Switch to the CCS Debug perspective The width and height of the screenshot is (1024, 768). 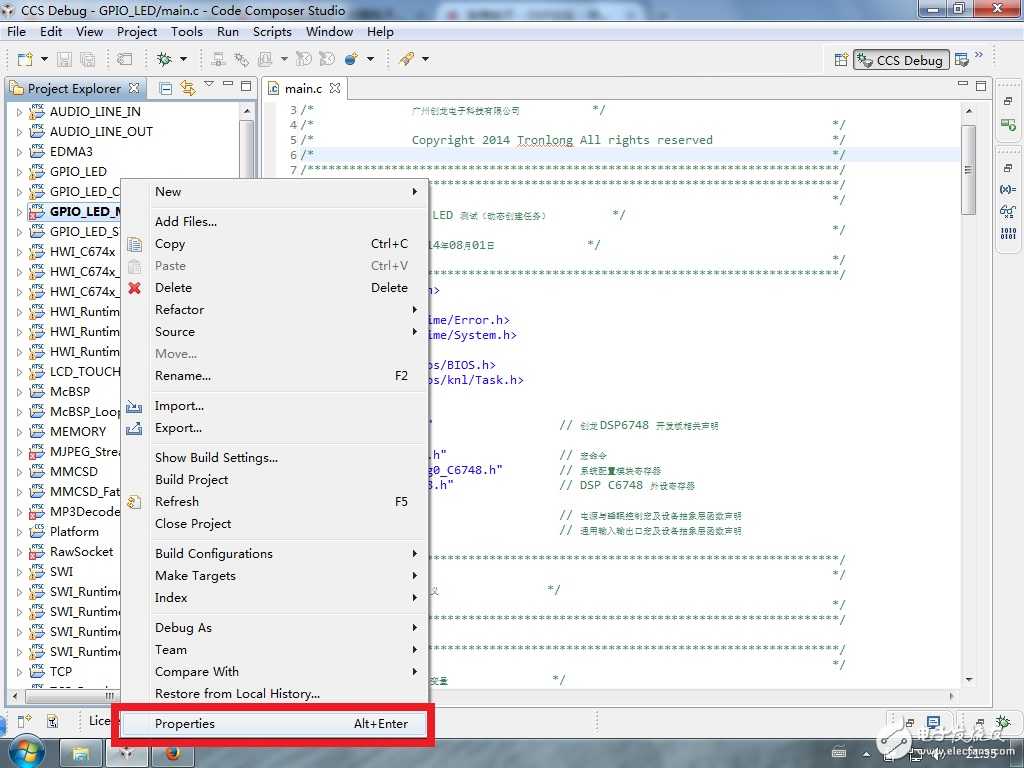[899, 60]
